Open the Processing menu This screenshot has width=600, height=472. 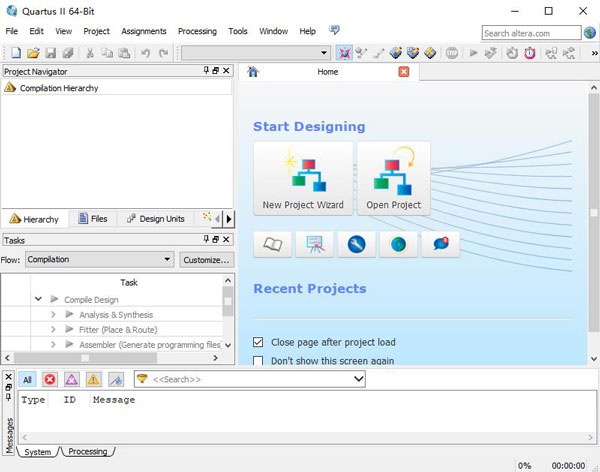pyautogui.click(x=197, y=31)
